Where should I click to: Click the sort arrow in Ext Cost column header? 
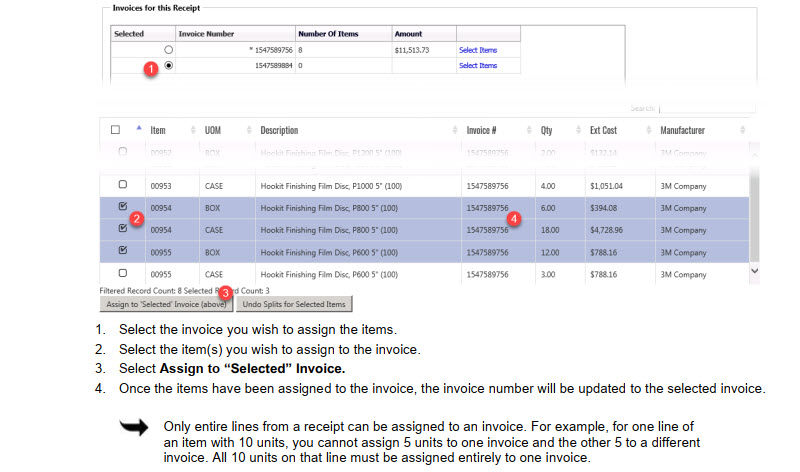point(646,130)
